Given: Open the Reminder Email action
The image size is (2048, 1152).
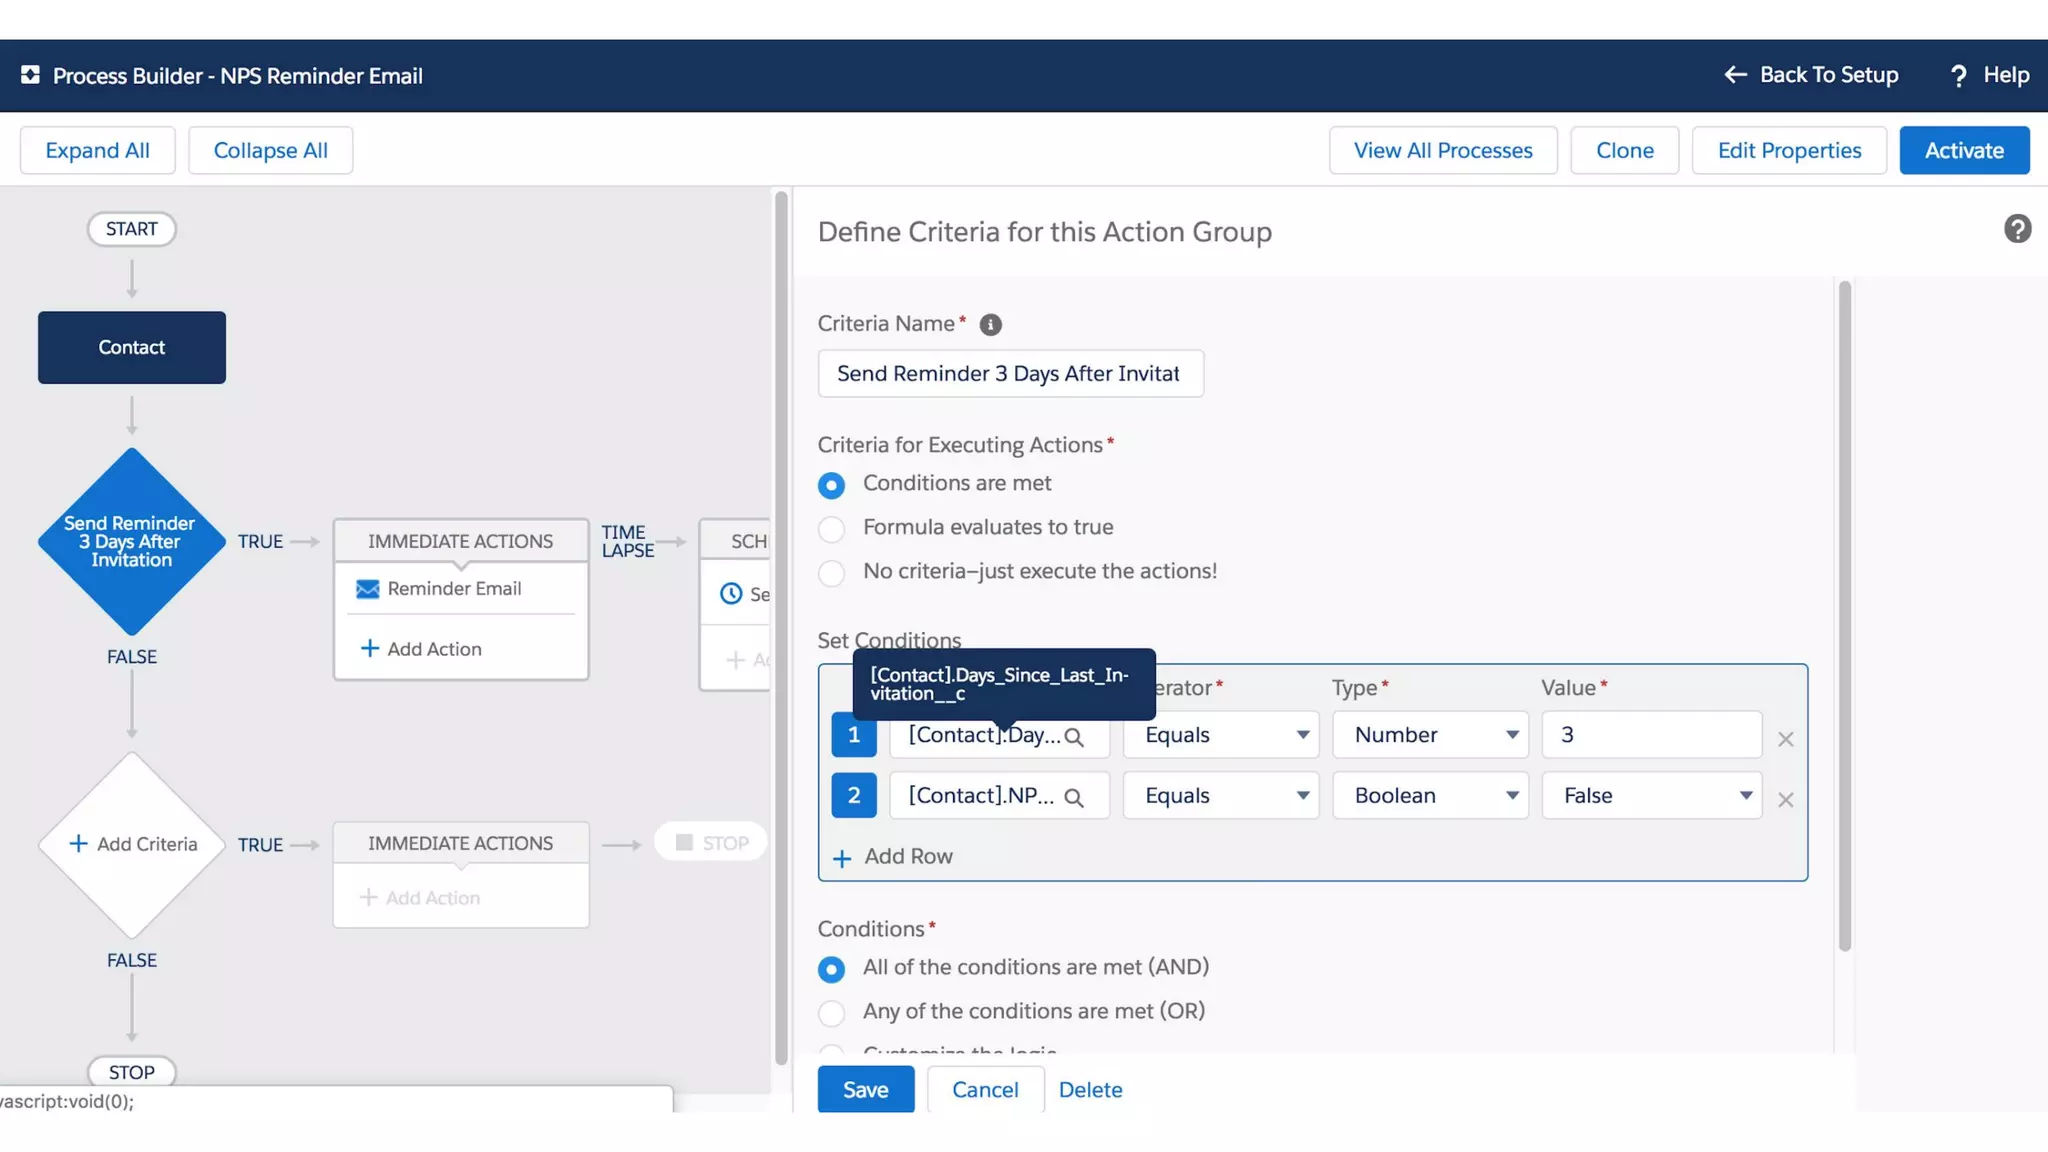Looking at the screenshot, I should 454,588.
